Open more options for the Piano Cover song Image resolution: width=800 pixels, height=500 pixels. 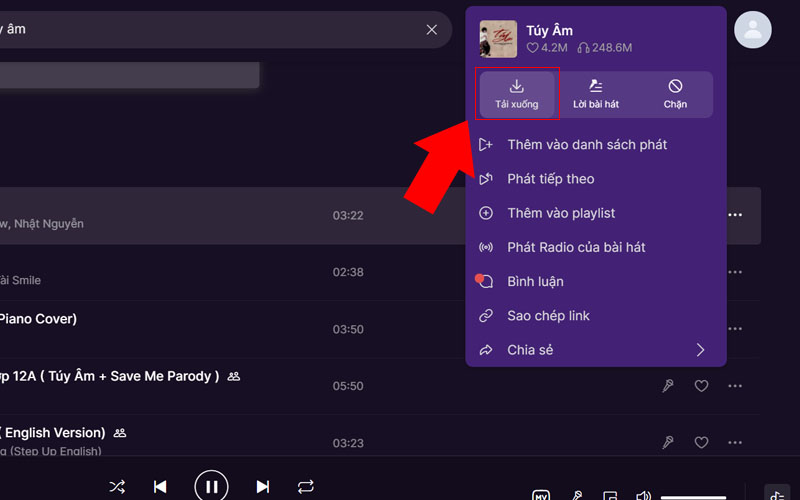[735, 329]
